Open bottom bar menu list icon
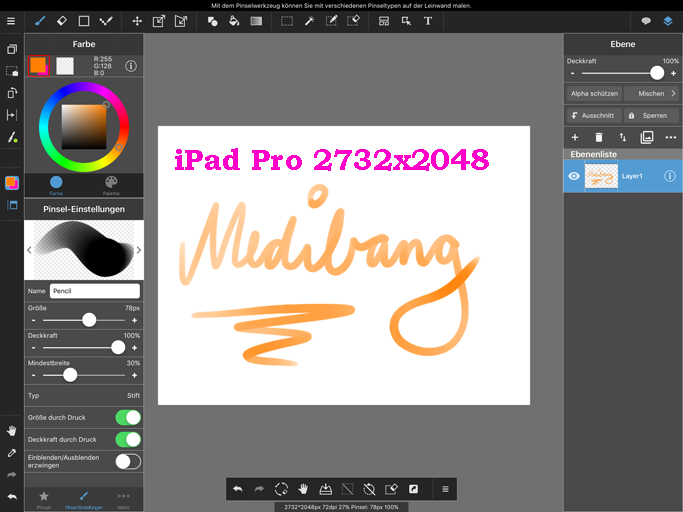 coord(445,489)
